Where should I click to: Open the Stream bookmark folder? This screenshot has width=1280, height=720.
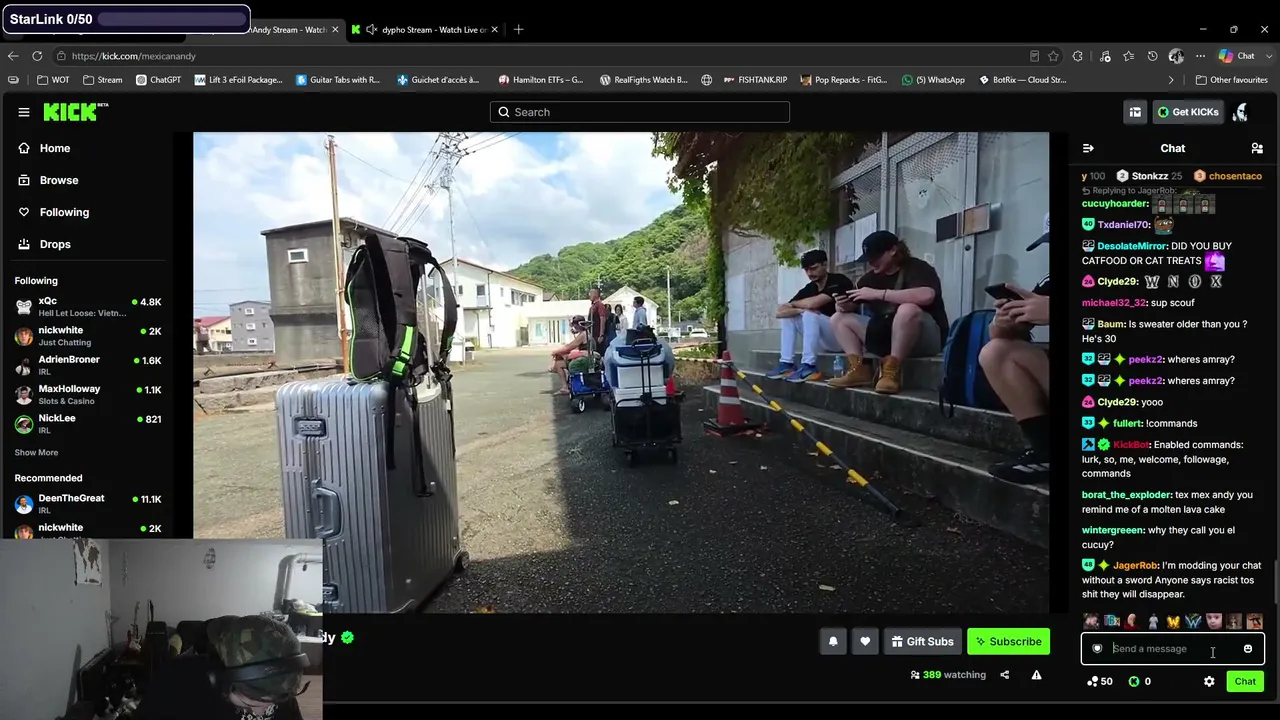point(103,80)
